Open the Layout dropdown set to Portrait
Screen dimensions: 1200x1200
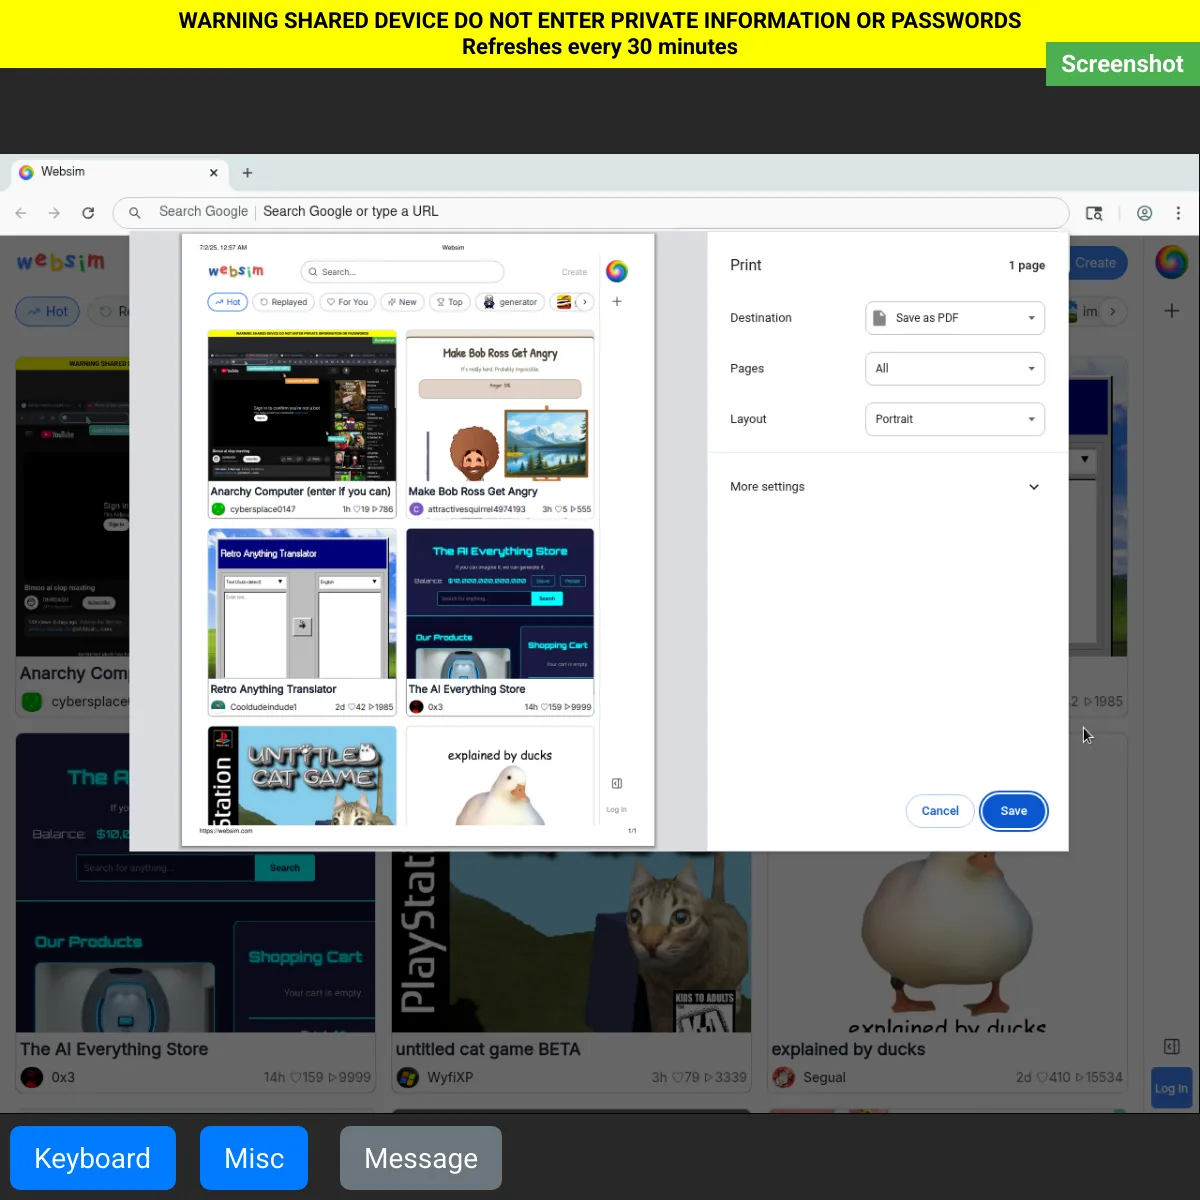tap(954, 419)
